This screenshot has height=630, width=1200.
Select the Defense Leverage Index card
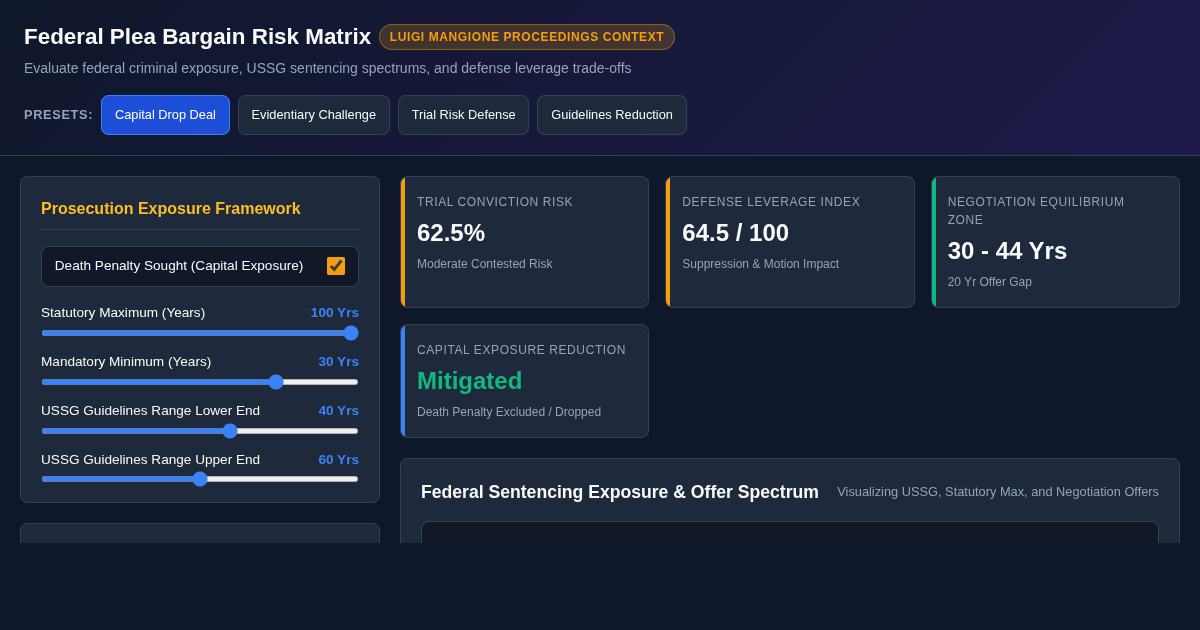click(790, 242)
